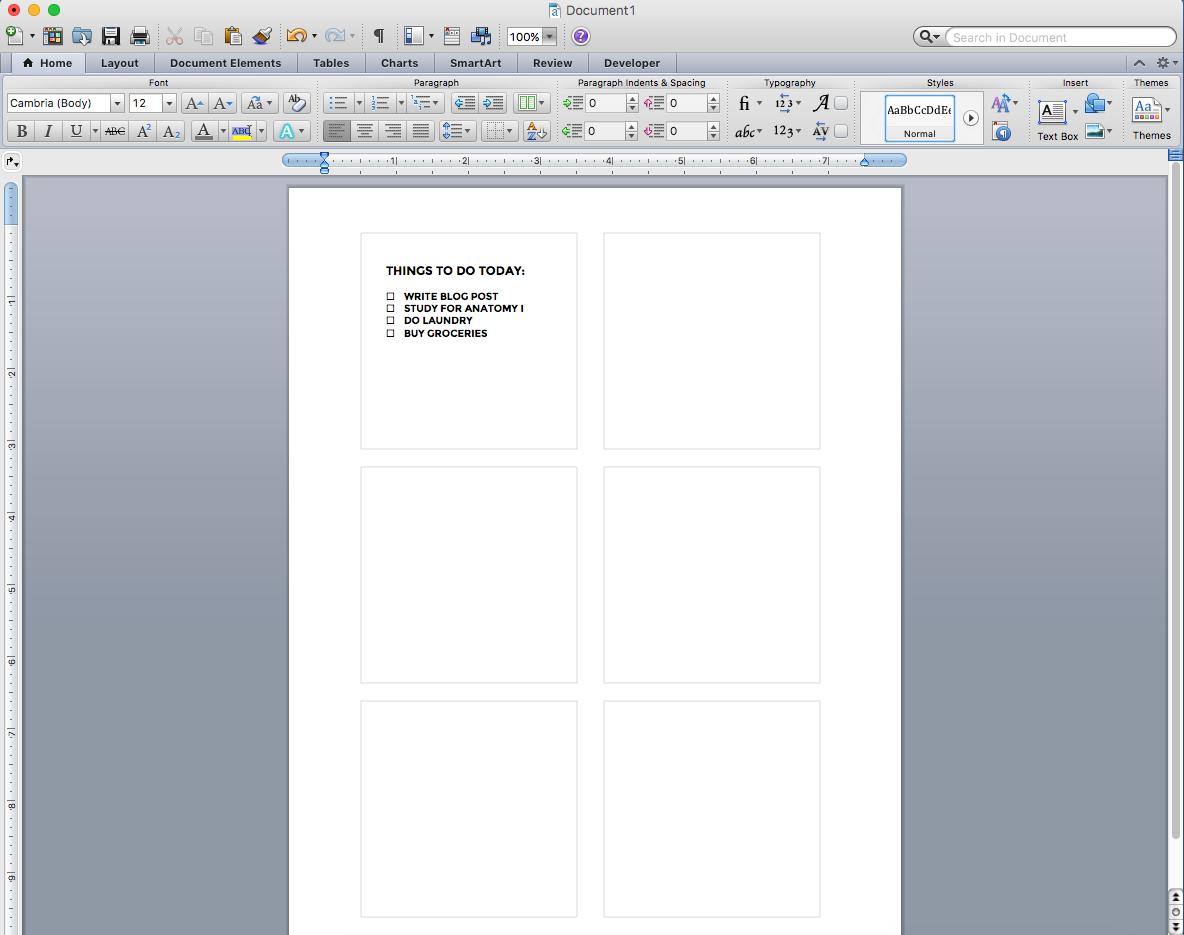The image size is (1184, 935).
Task: Show paragraph marks with pilcrow icon
Action: pos(379,35)
